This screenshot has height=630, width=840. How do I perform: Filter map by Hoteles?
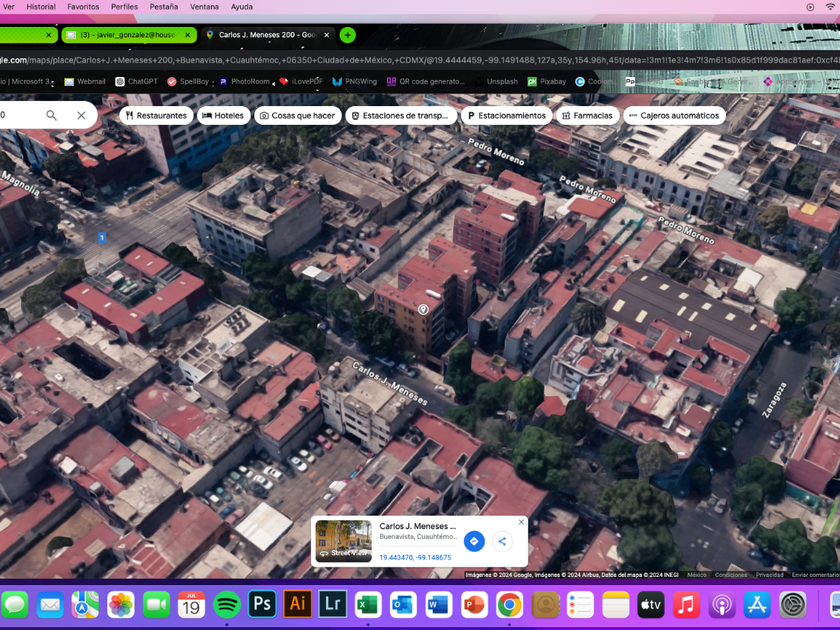coord(223,115)
